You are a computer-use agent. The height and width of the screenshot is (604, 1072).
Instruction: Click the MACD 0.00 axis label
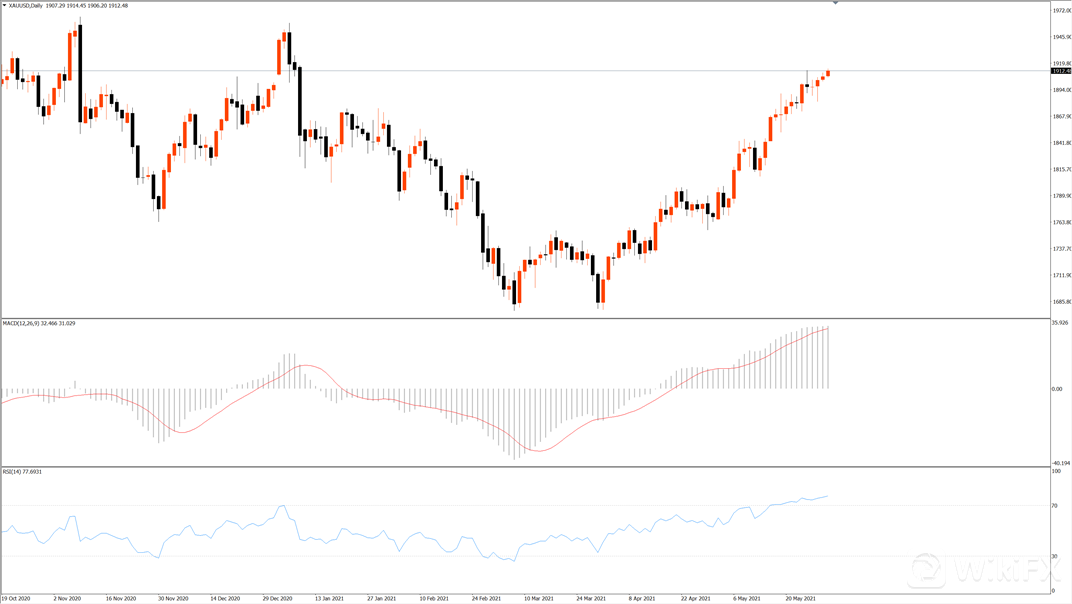pos(1057,389)
